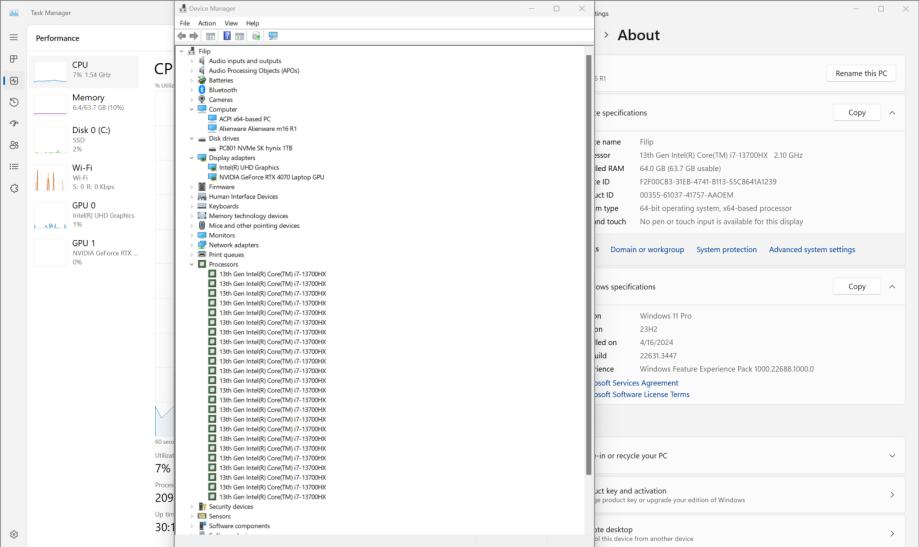Open Task Manager settings gear icon
The width and height of the screenshot is (919, 547).
(x=13, y=534)
